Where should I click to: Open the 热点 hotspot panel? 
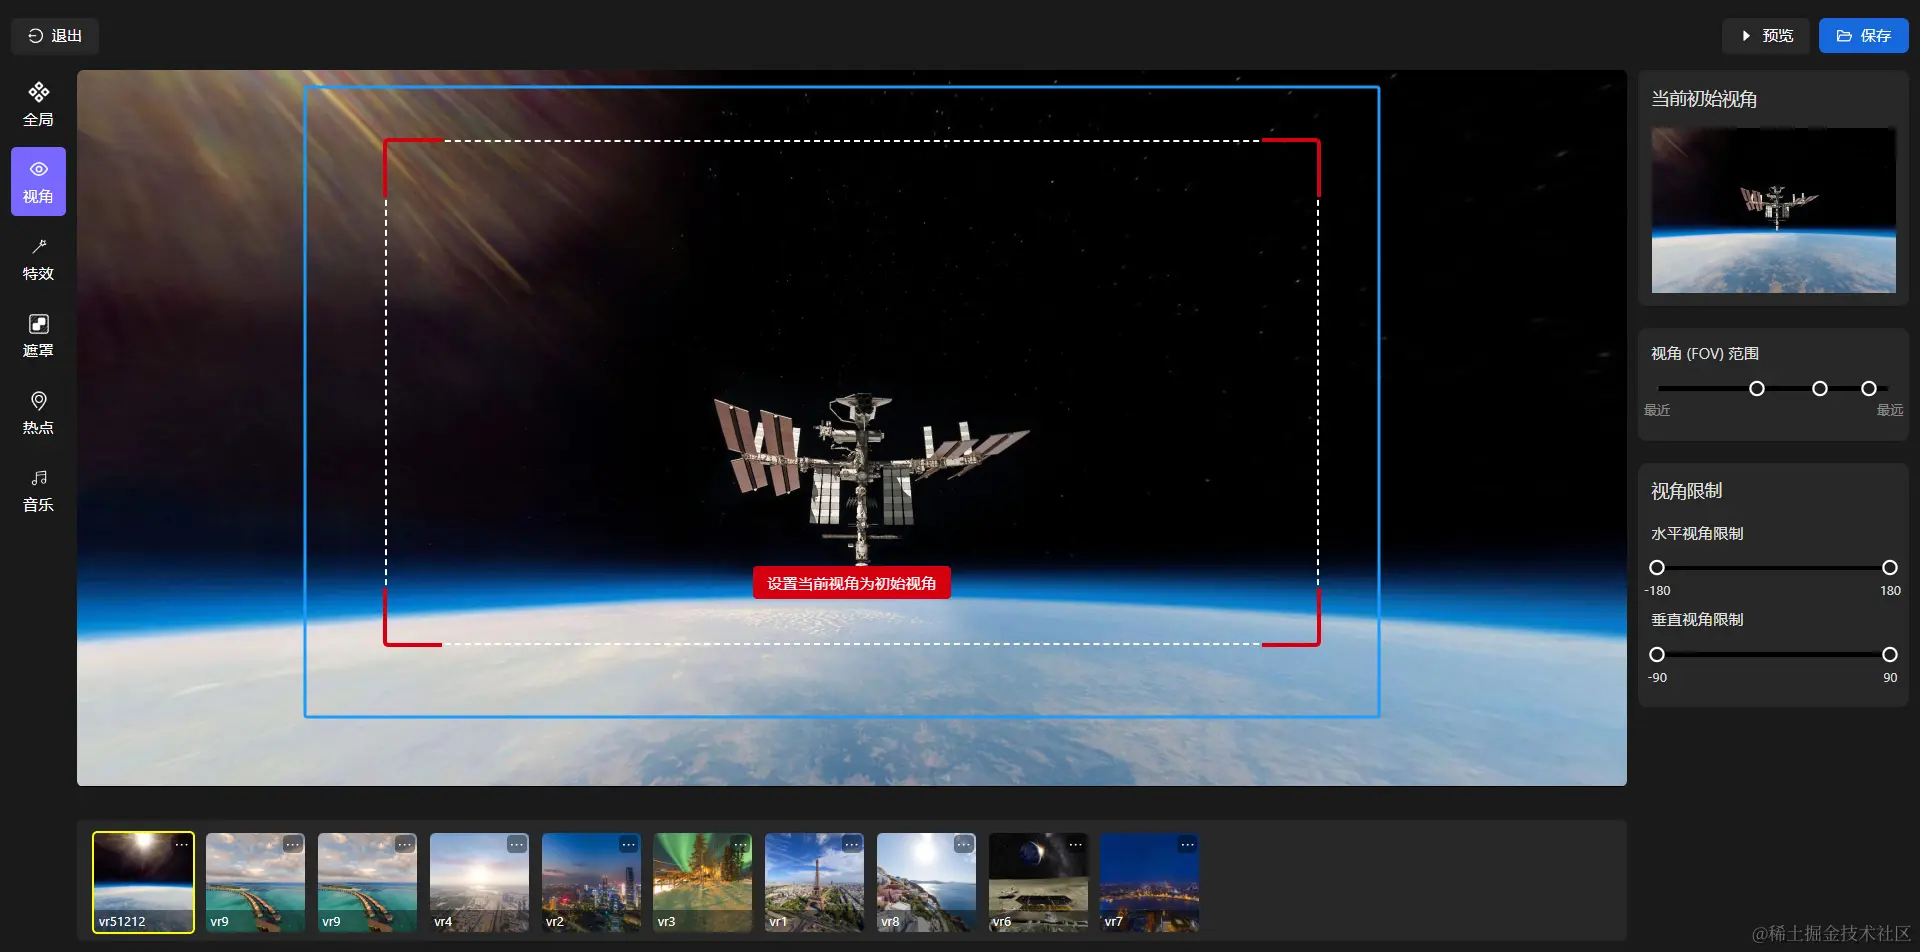pyautogui.click(x=38, y=412)
